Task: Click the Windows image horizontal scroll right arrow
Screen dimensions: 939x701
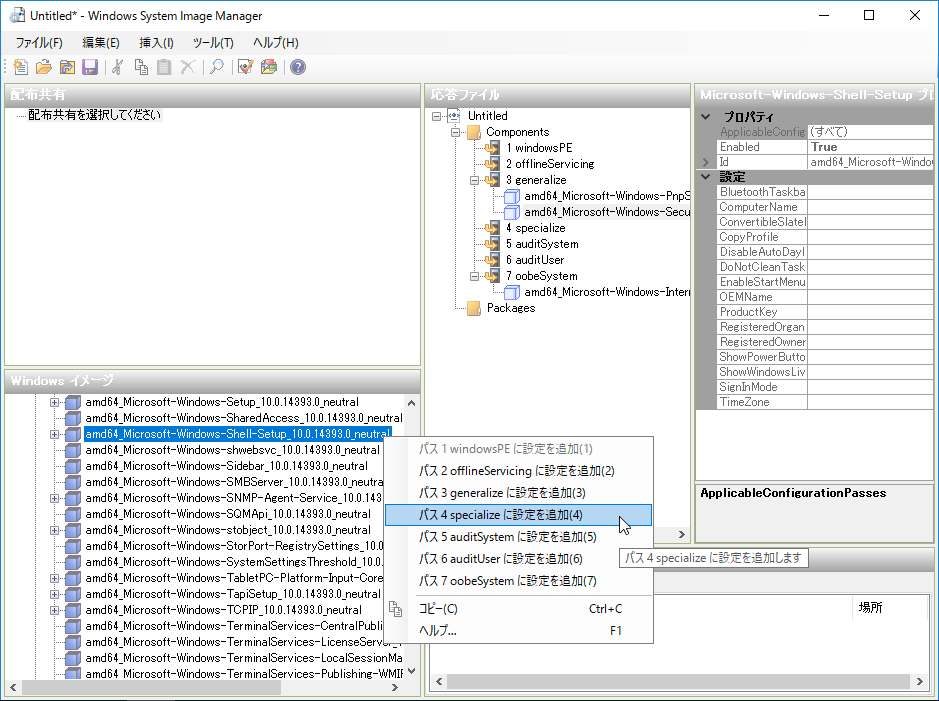Action: [x=395, y=687]
